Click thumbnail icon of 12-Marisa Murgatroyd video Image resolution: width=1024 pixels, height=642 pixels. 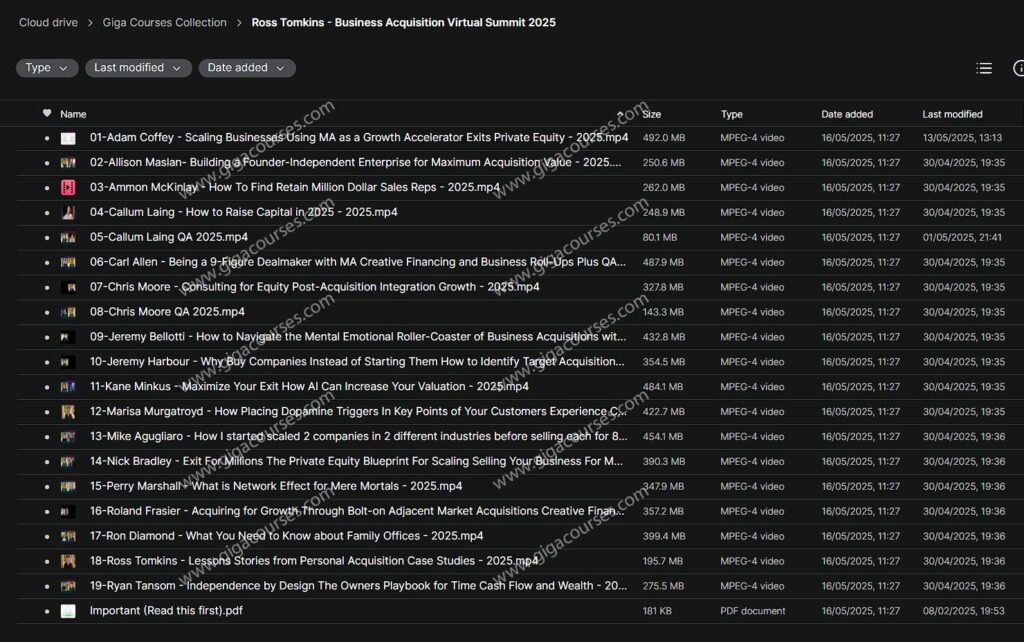pyautogui.click(x=68, y=412)
